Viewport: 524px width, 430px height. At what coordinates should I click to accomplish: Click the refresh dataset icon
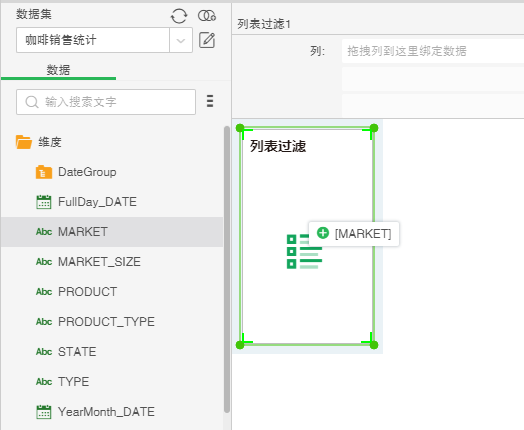point(179,16)
